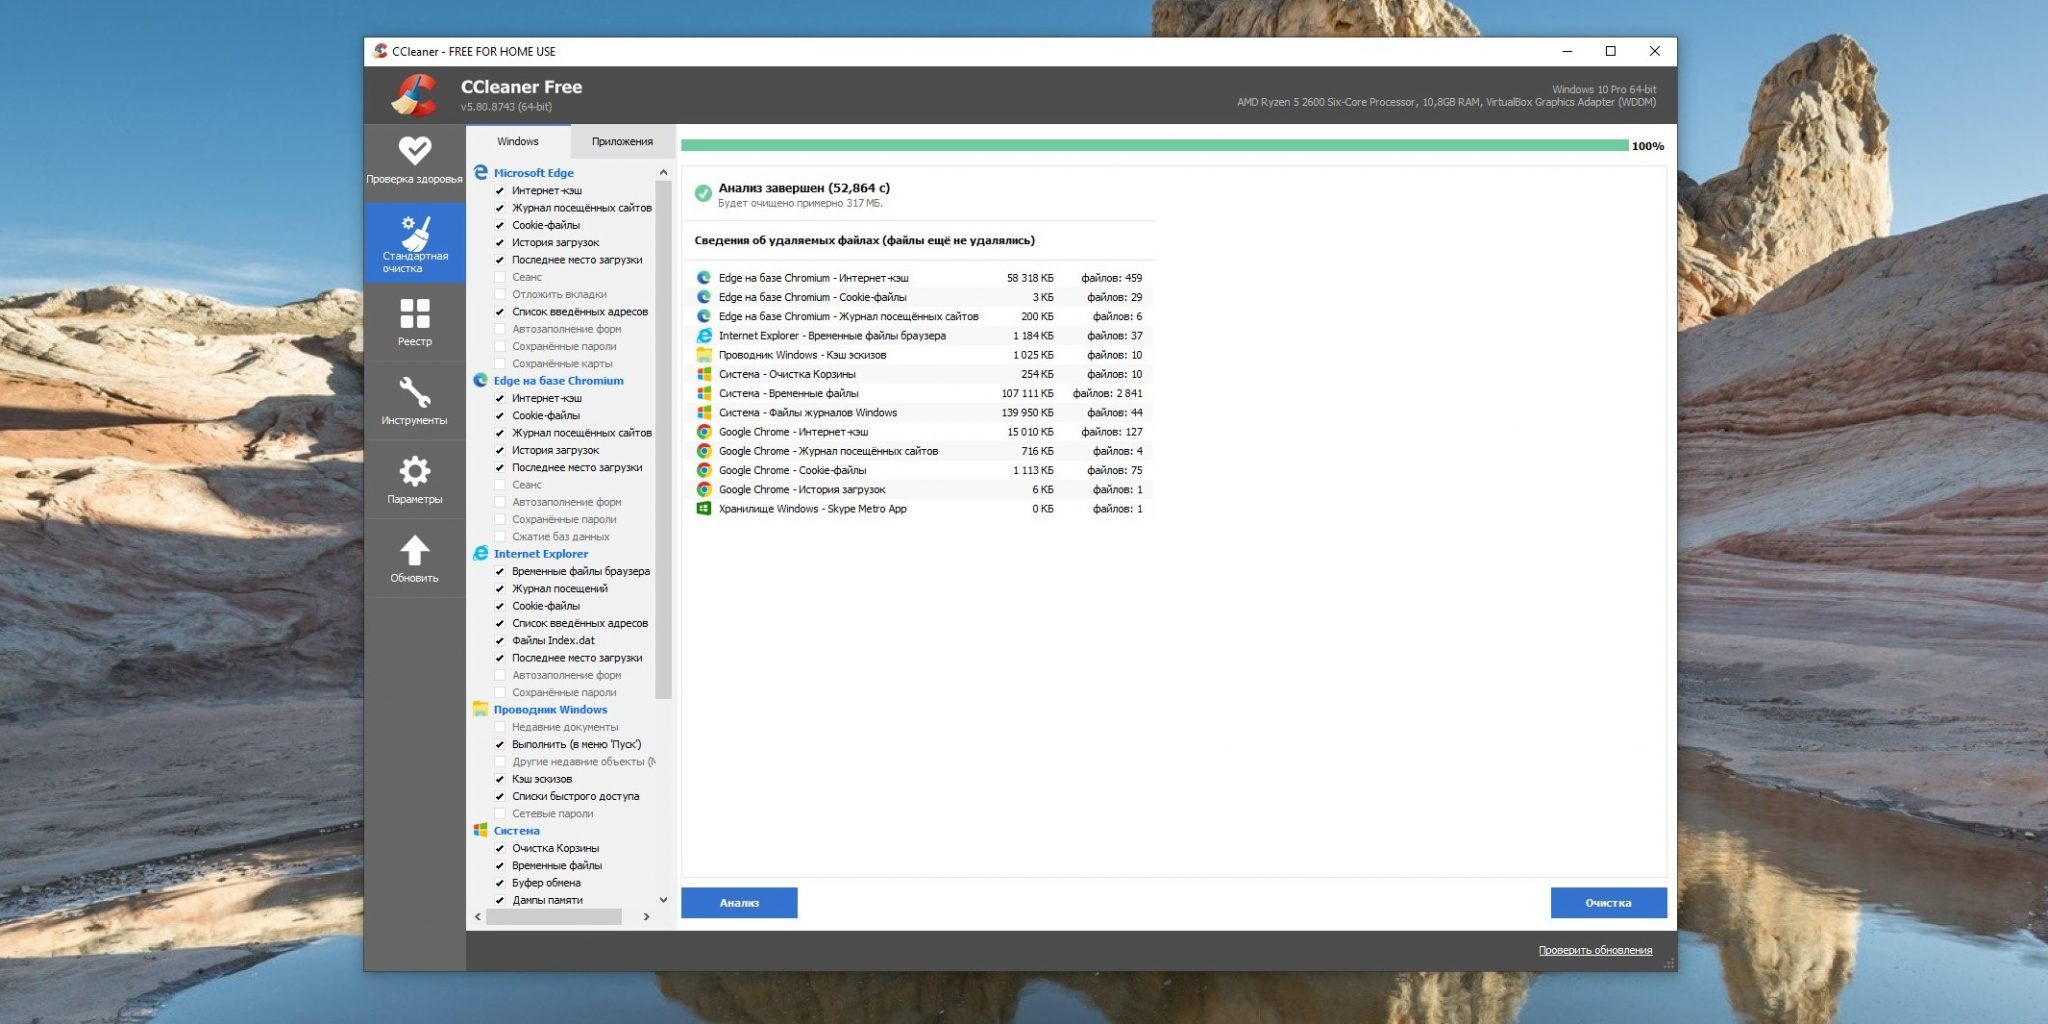Click IE icon of Временные файлы браузера result

[704, 335]
